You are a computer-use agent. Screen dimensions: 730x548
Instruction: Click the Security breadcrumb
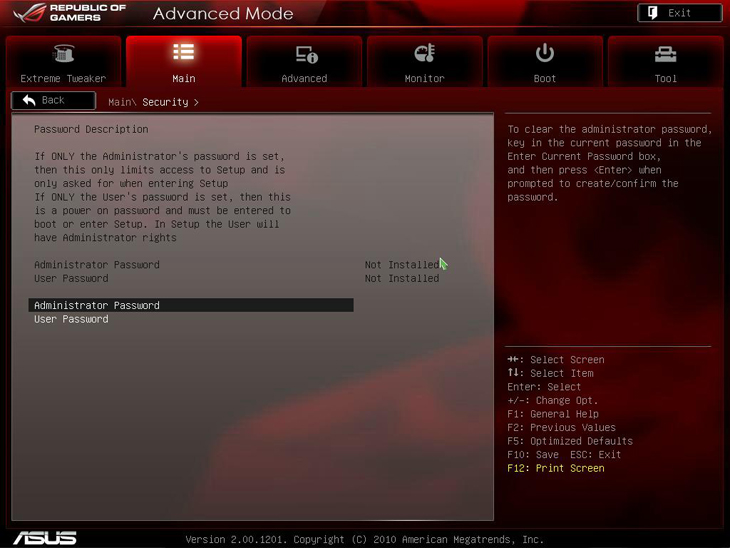coord(165,102)
